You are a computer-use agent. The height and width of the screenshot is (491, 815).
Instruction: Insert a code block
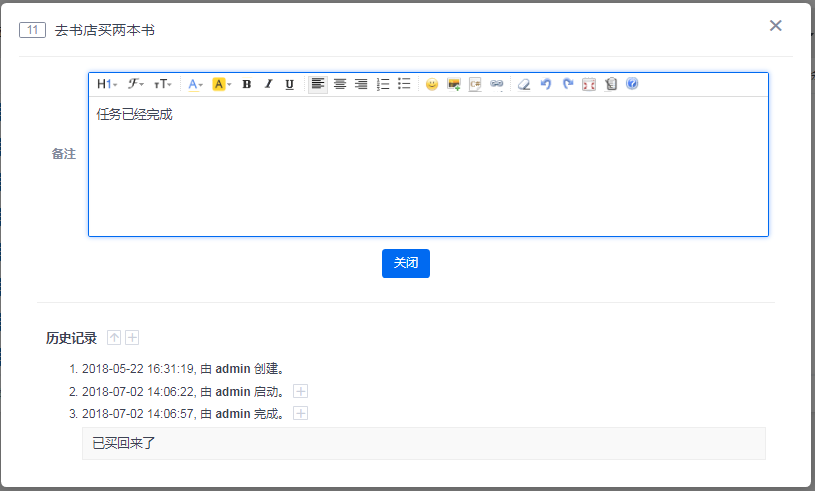475,84
